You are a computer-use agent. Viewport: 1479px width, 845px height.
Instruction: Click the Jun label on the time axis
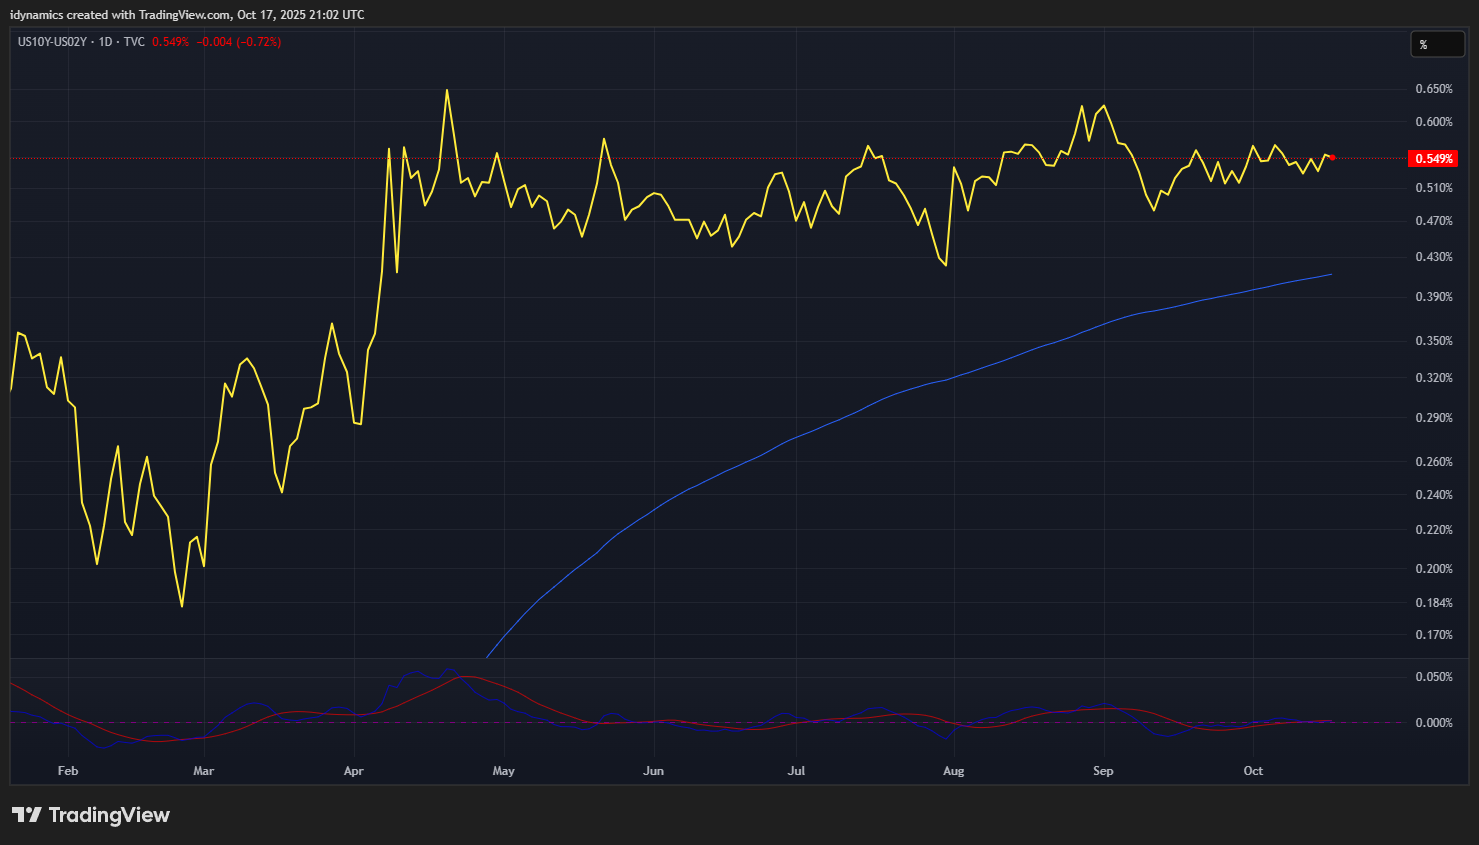pos(653,771)
